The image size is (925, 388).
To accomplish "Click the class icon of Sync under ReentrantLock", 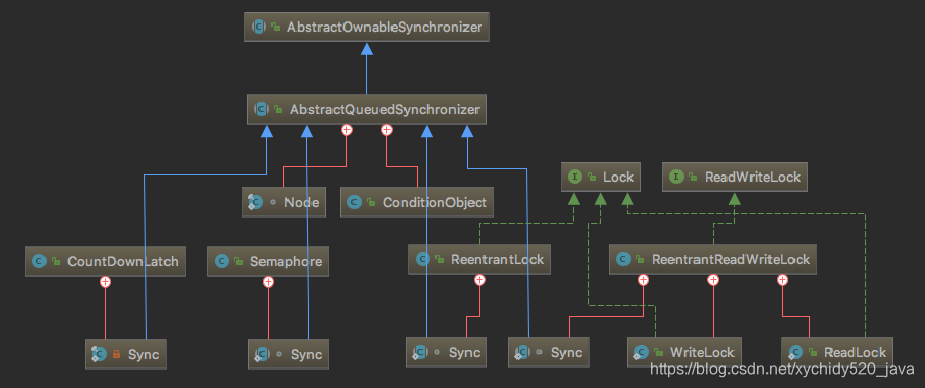I will [x=419, y=353].
